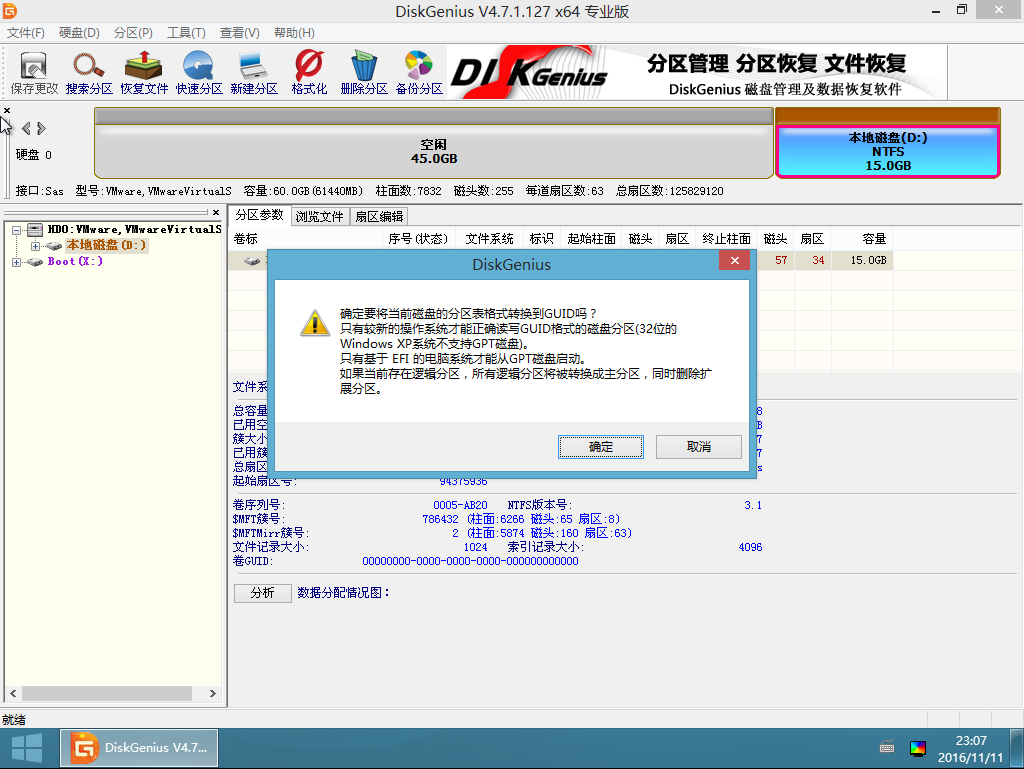Select Boot (X:) in the disk tree
1024x769 pixels.
point(75,262)
